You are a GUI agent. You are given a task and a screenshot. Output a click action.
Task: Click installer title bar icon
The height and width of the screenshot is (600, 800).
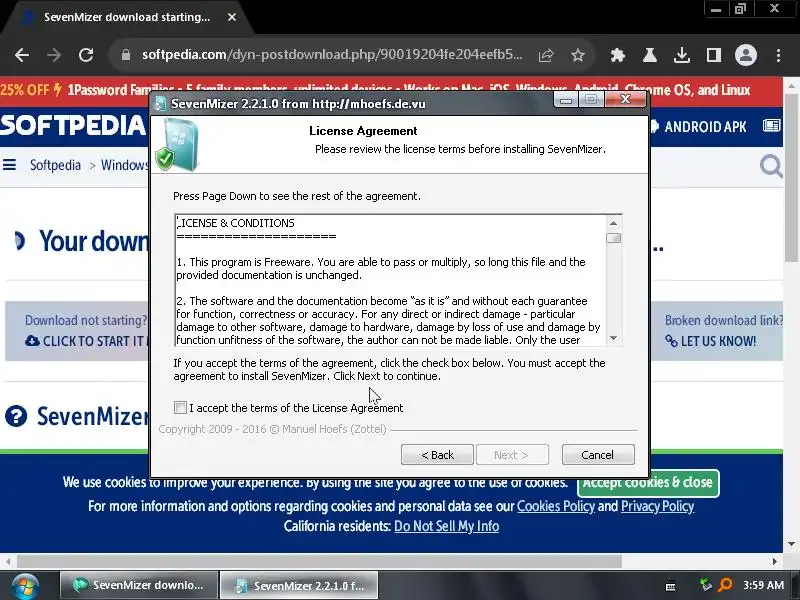161,104
